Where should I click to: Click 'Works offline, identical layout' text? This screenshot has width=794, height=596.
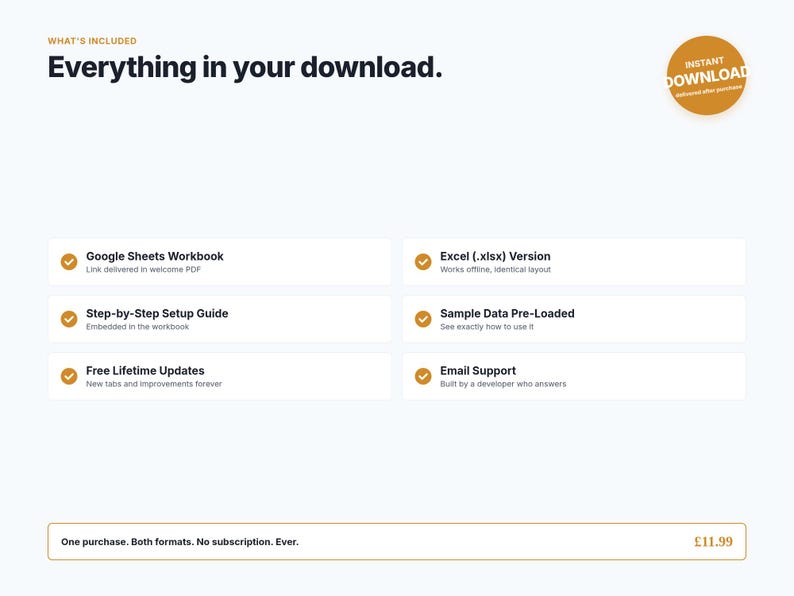pyautogui.click(x=495, y=269)
